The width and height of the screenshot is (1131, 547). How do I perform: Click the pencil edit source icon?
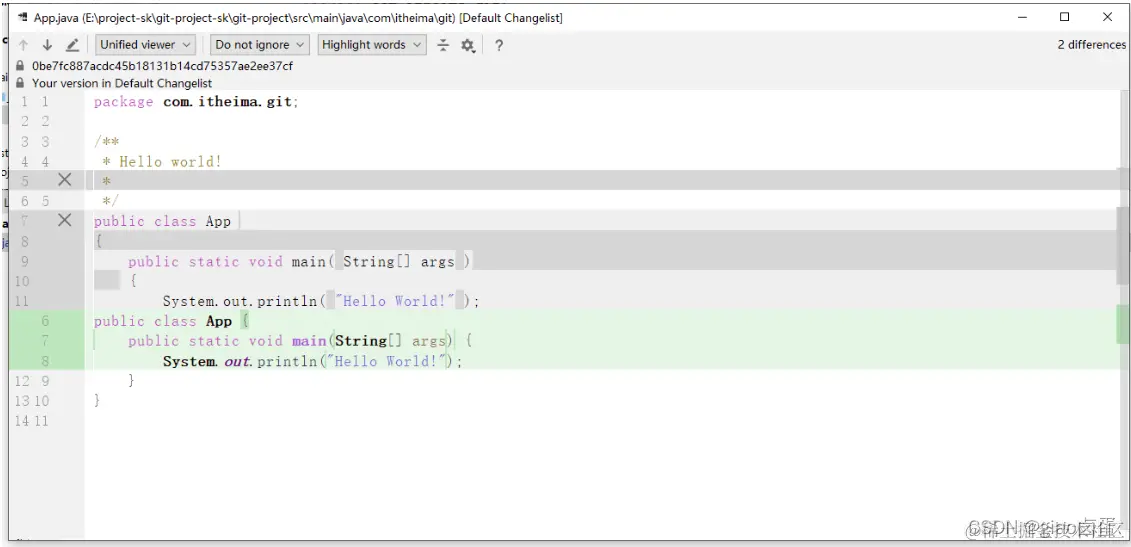point(72,45)
